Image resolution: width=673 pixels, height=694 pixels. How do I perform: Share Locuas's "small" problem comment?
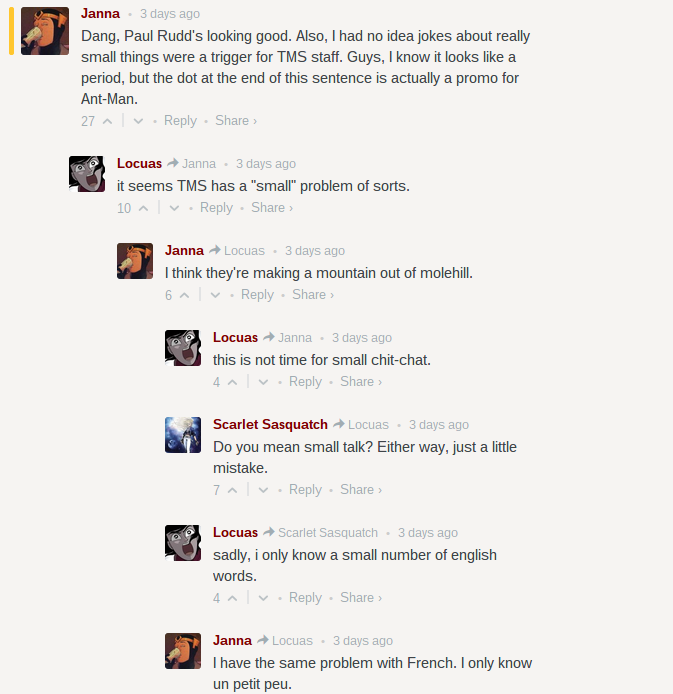pyautogui.click(x=272, y=208)
